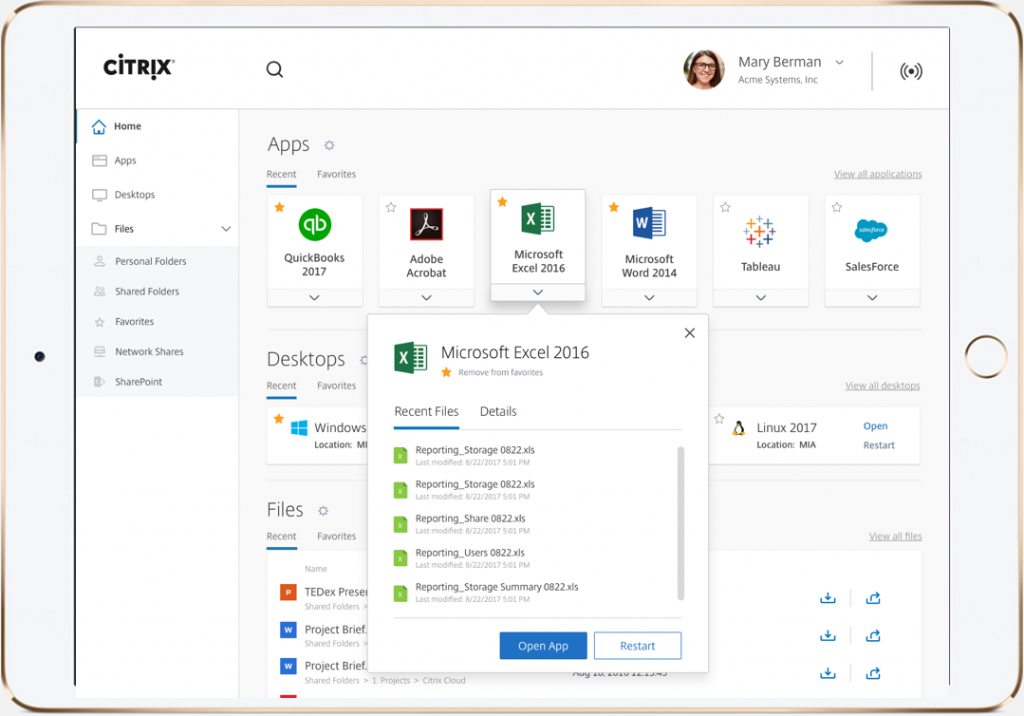Open Mary Berman account dropdown
The image size is (1024, 716).
pyautogui.click(x=839, y=62)
